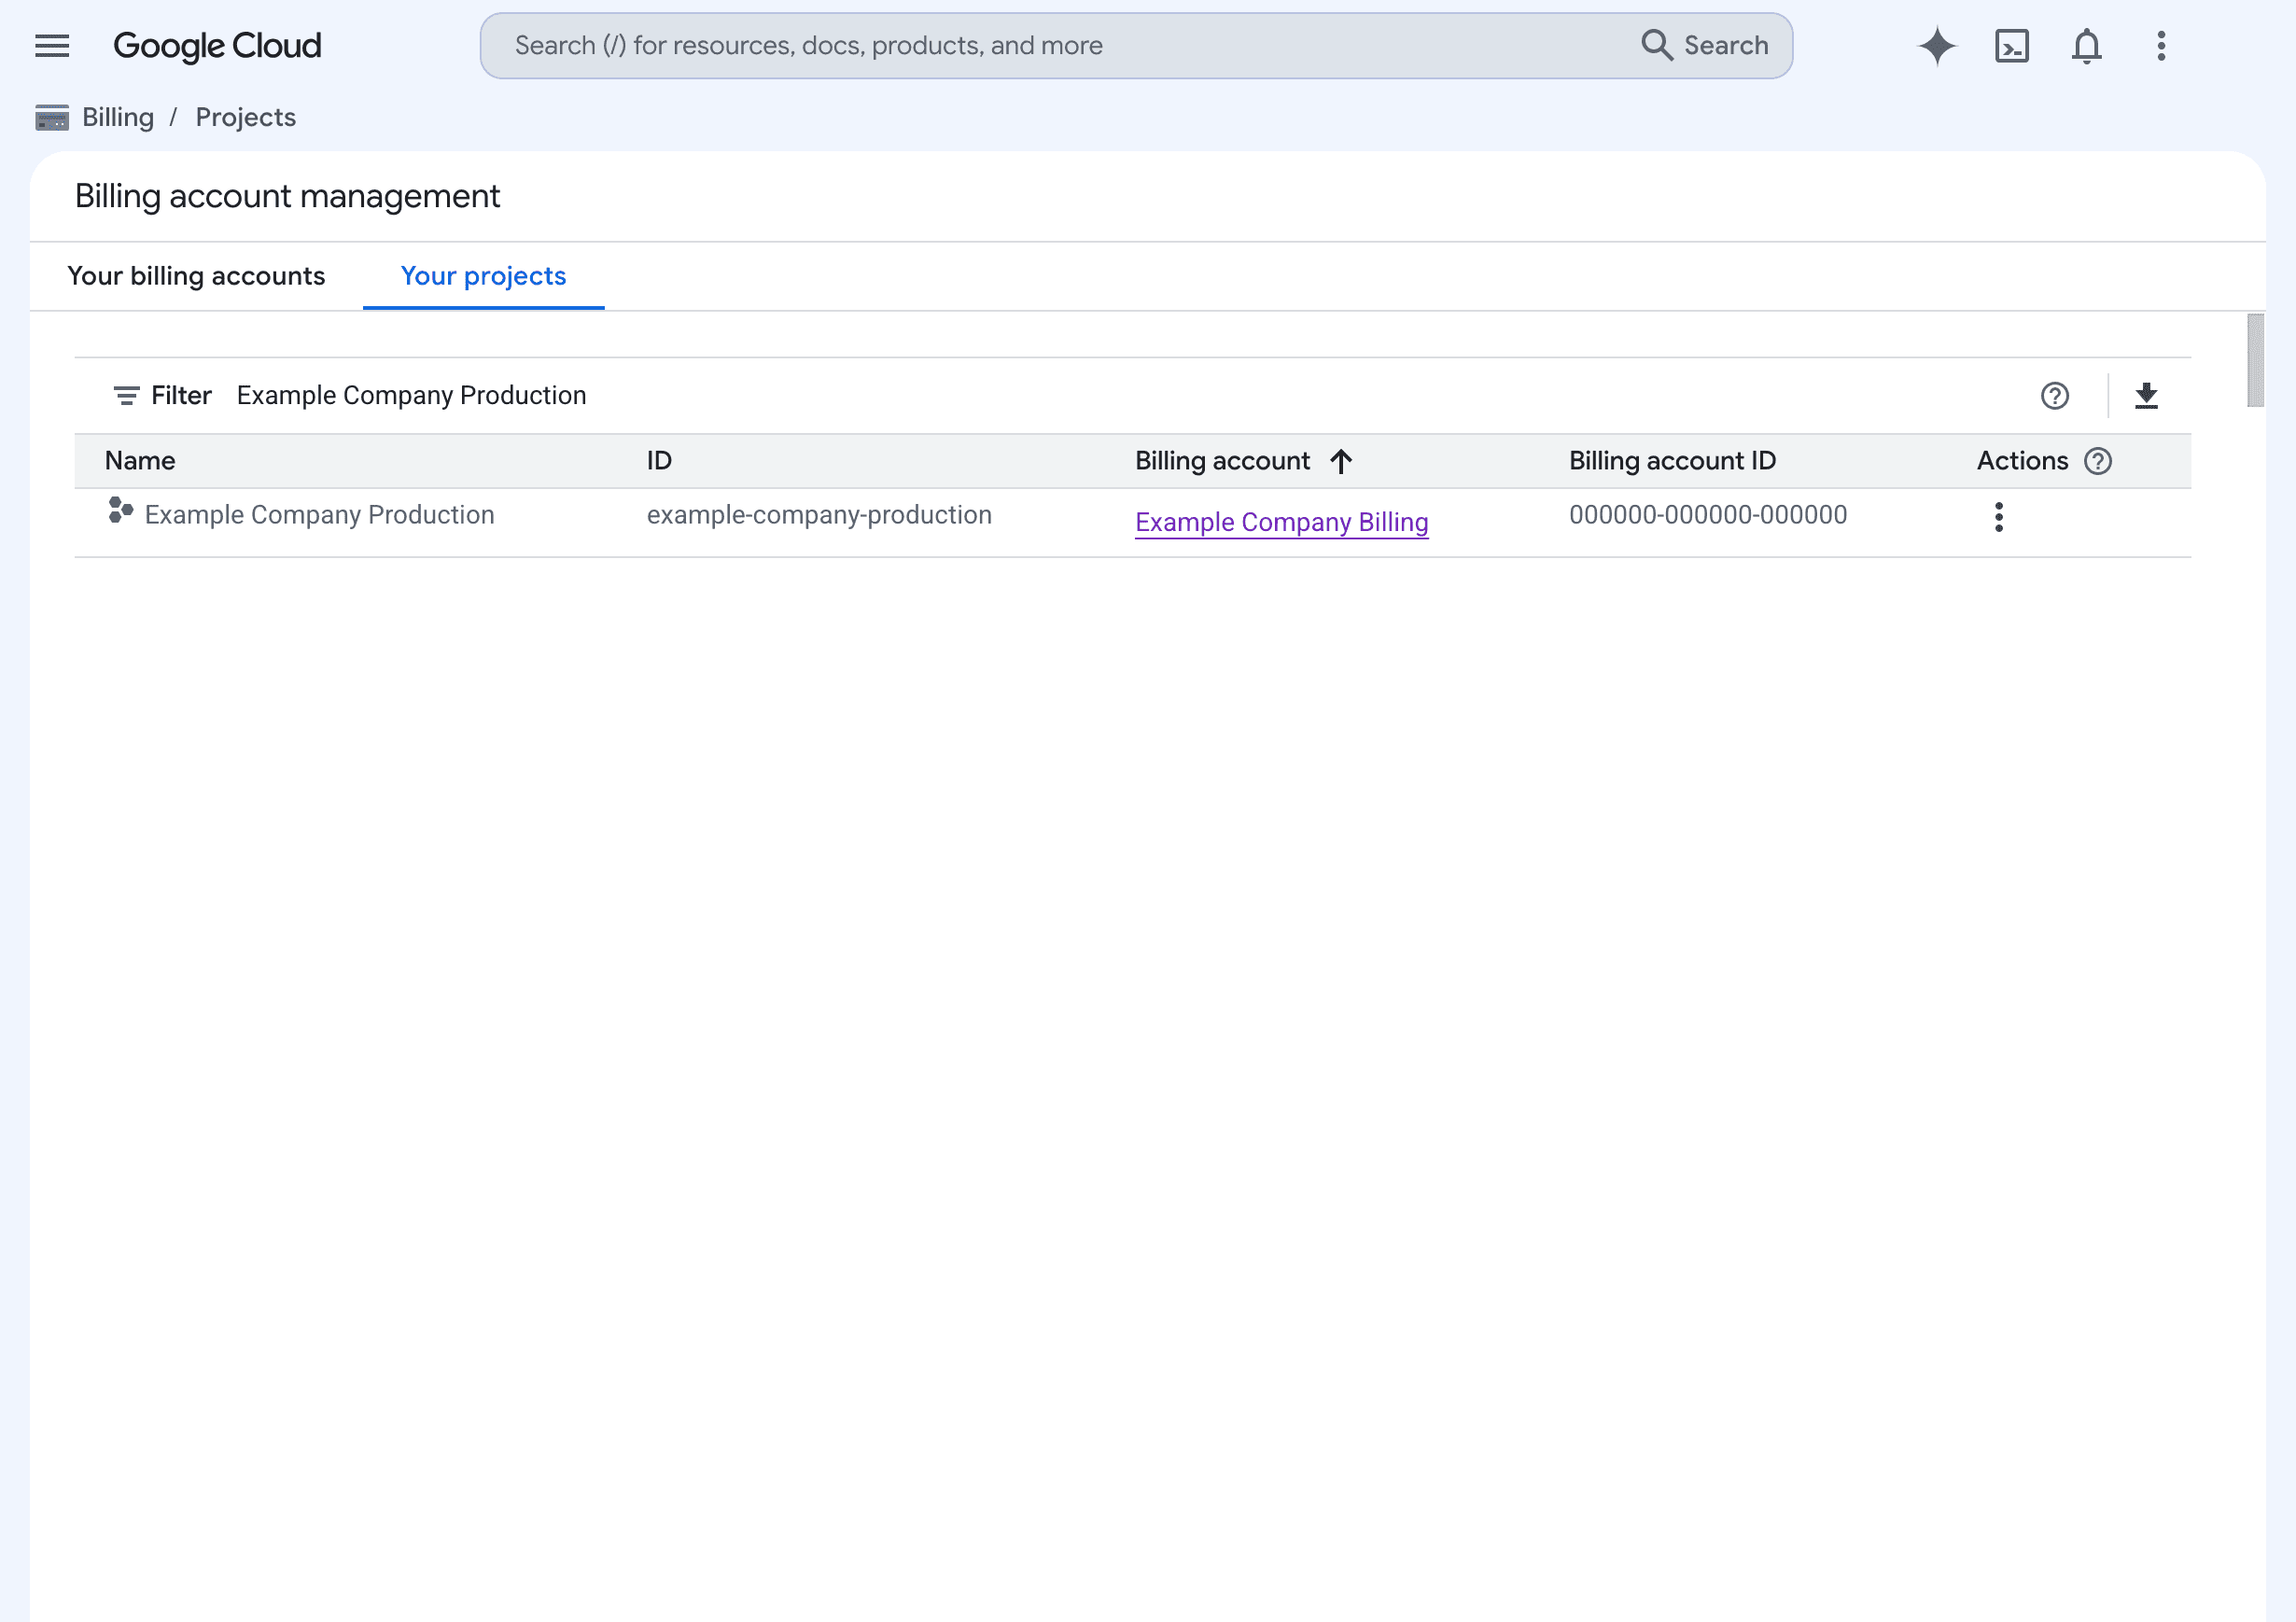Download the projects table
Viewport: 2296px width, 1622px height.
[x=2146, y=395]
